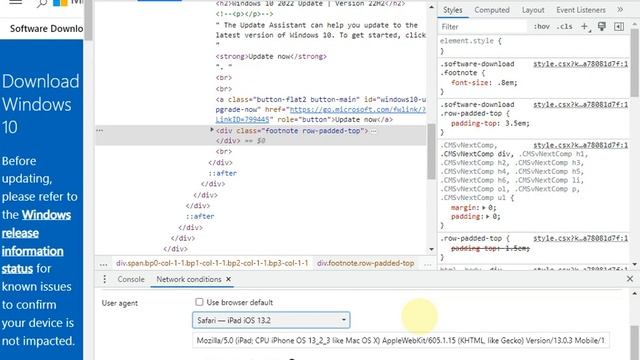The width and height of the screenshot is (640, 360).
Task: Select the Network conditions drawer tab
Action: tap(189, 280)
